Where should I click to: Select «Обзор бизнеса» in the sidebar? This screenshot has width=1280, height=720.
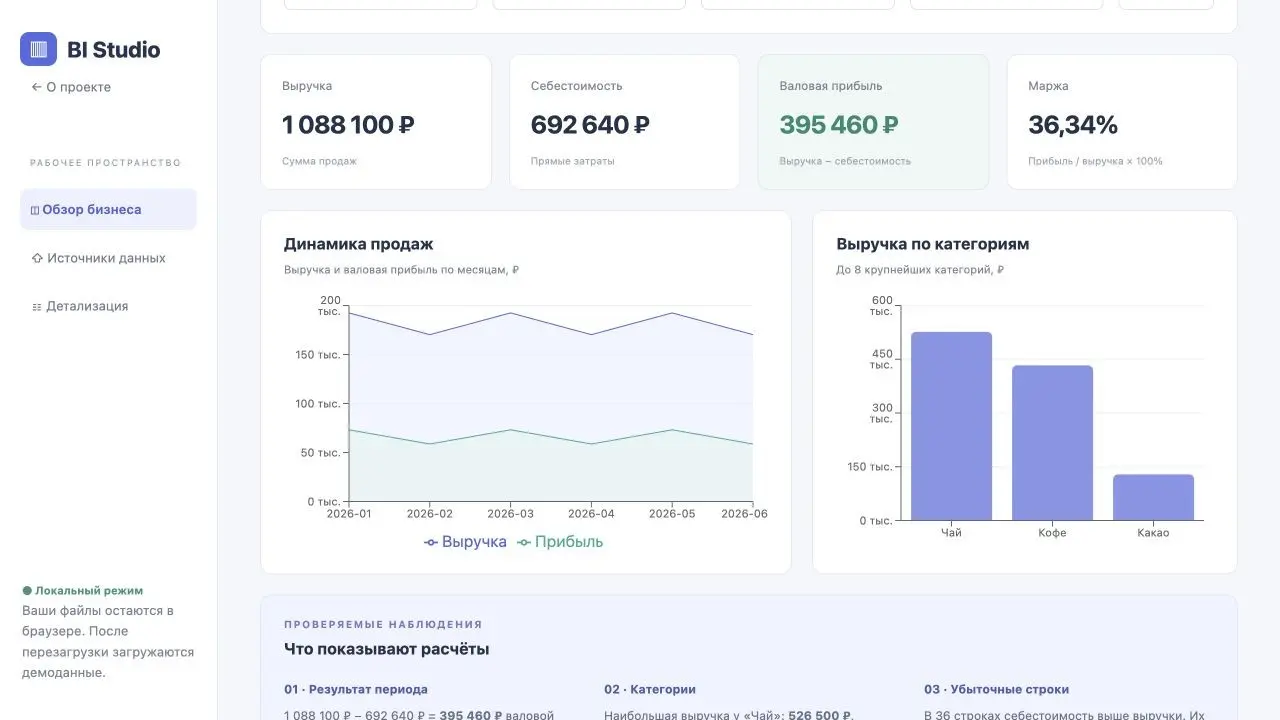pyautogui.click(x=108, y=210)
